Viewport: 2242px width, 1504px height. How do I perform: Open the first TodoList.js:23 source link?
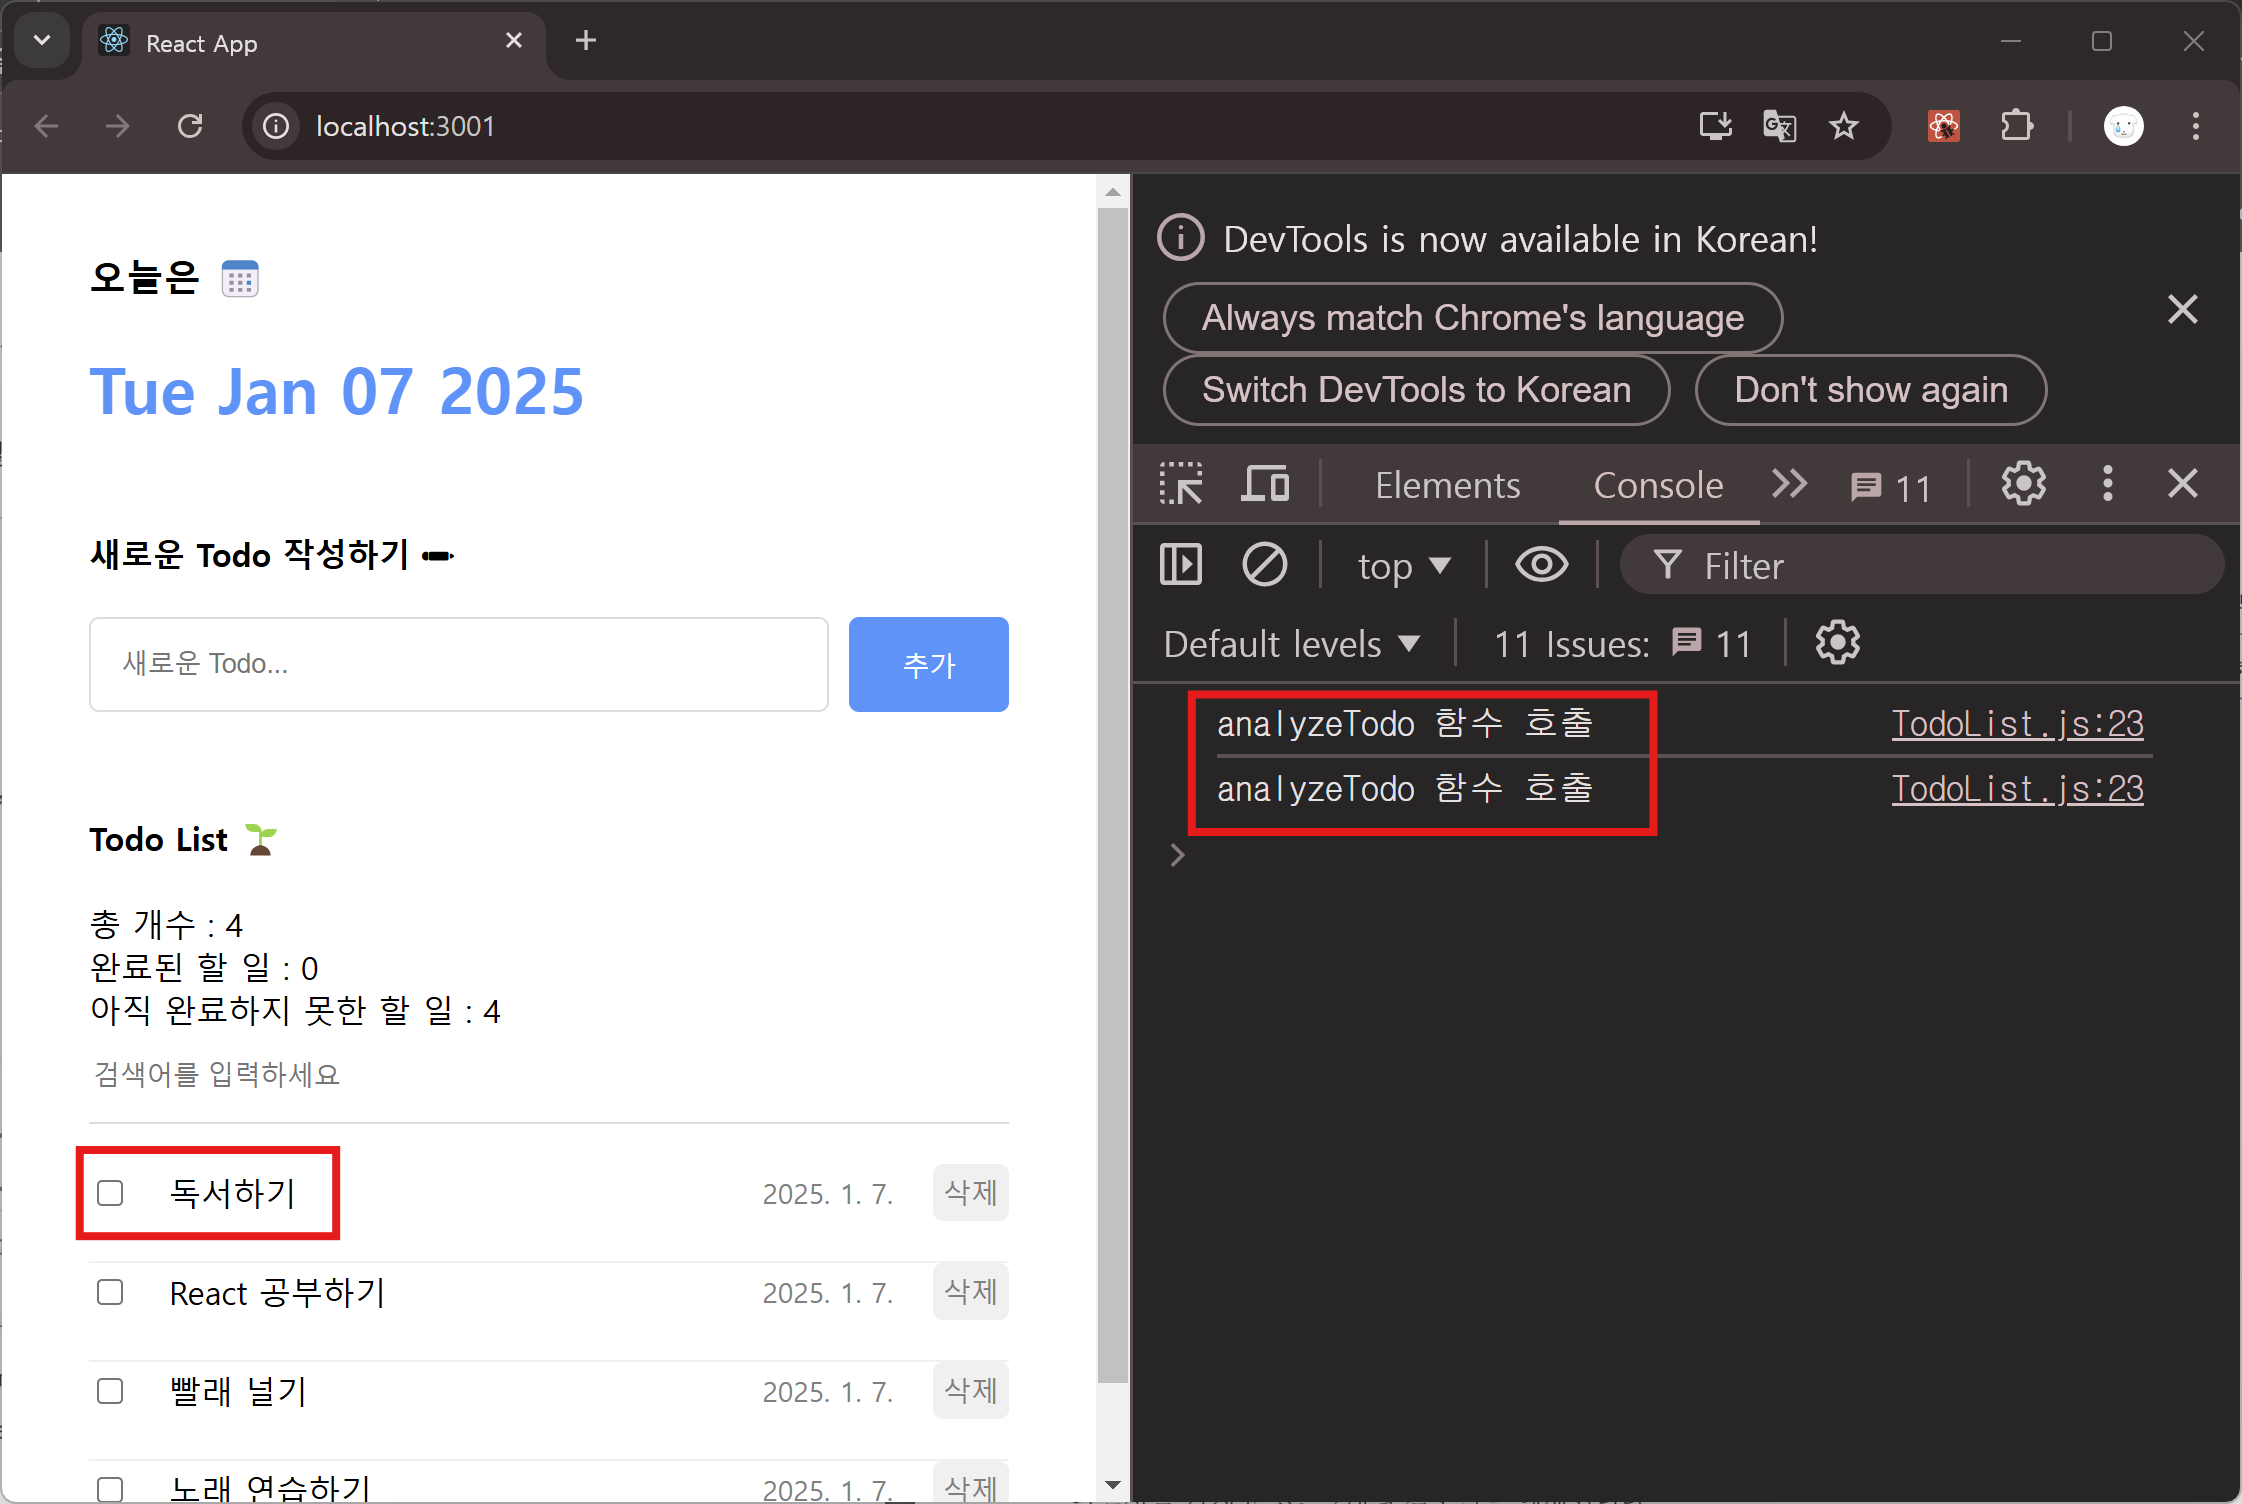tap(2017, 723)
